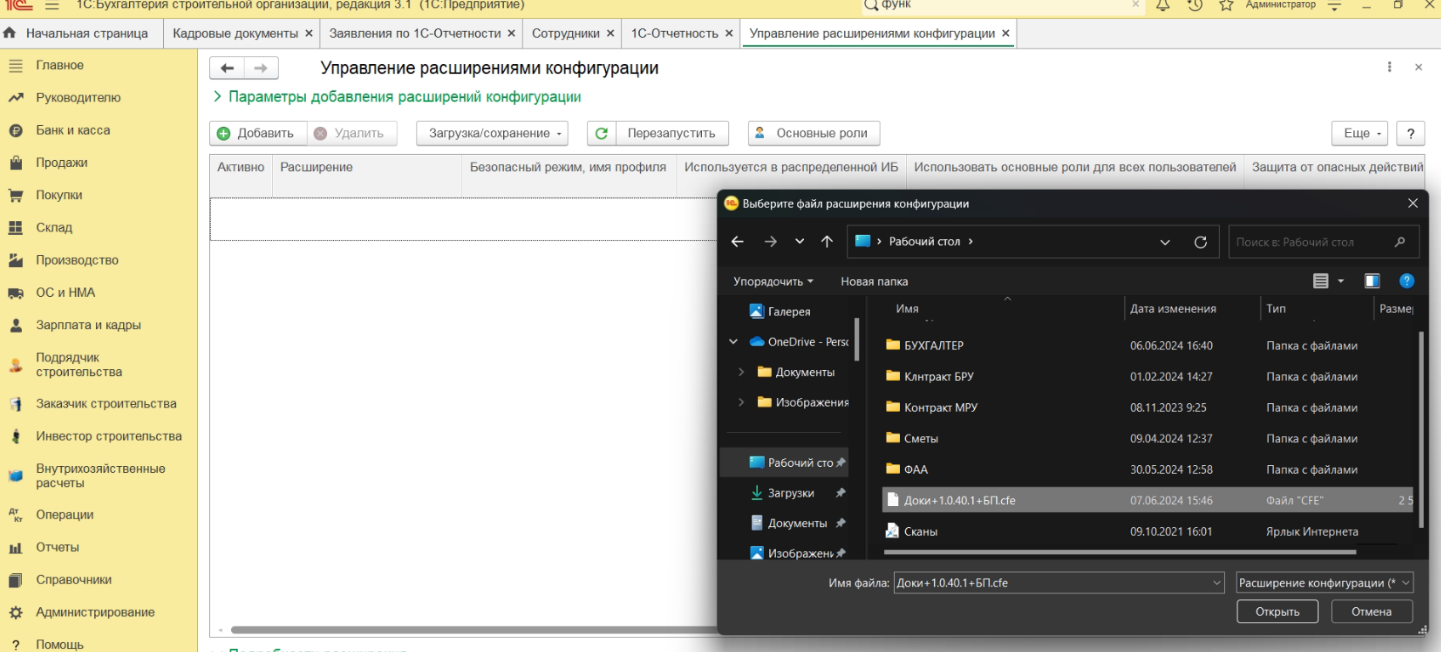Click the form back arrow button

pos(227,68)
